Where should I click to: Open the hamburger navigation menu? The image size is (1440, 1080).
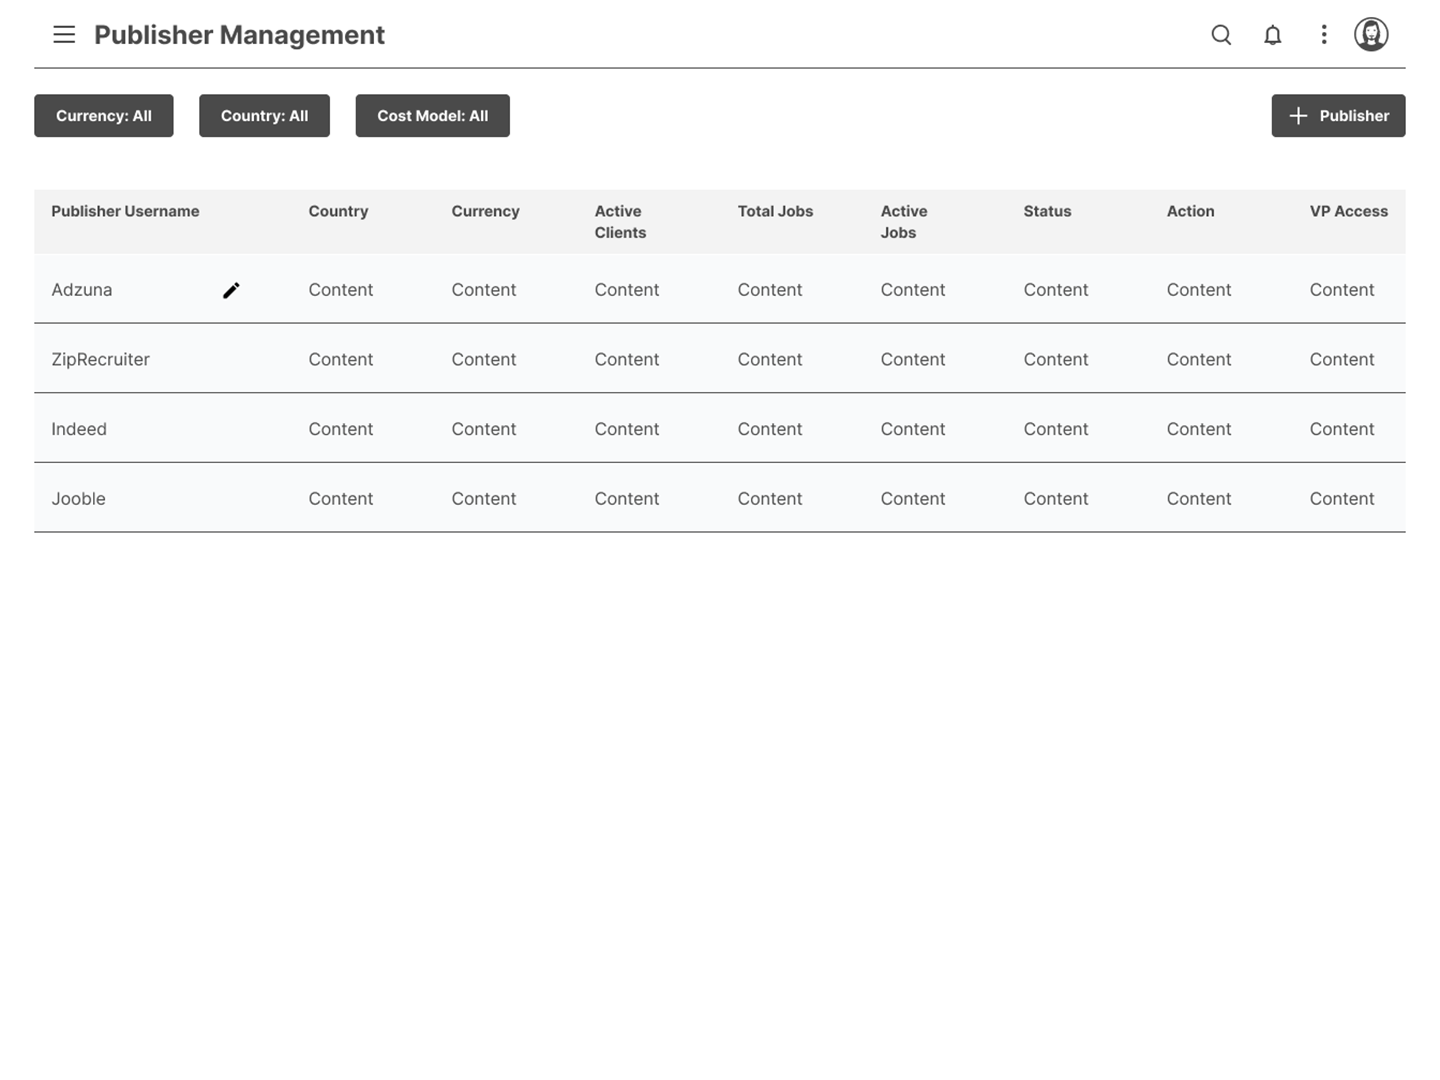point(64,35)
